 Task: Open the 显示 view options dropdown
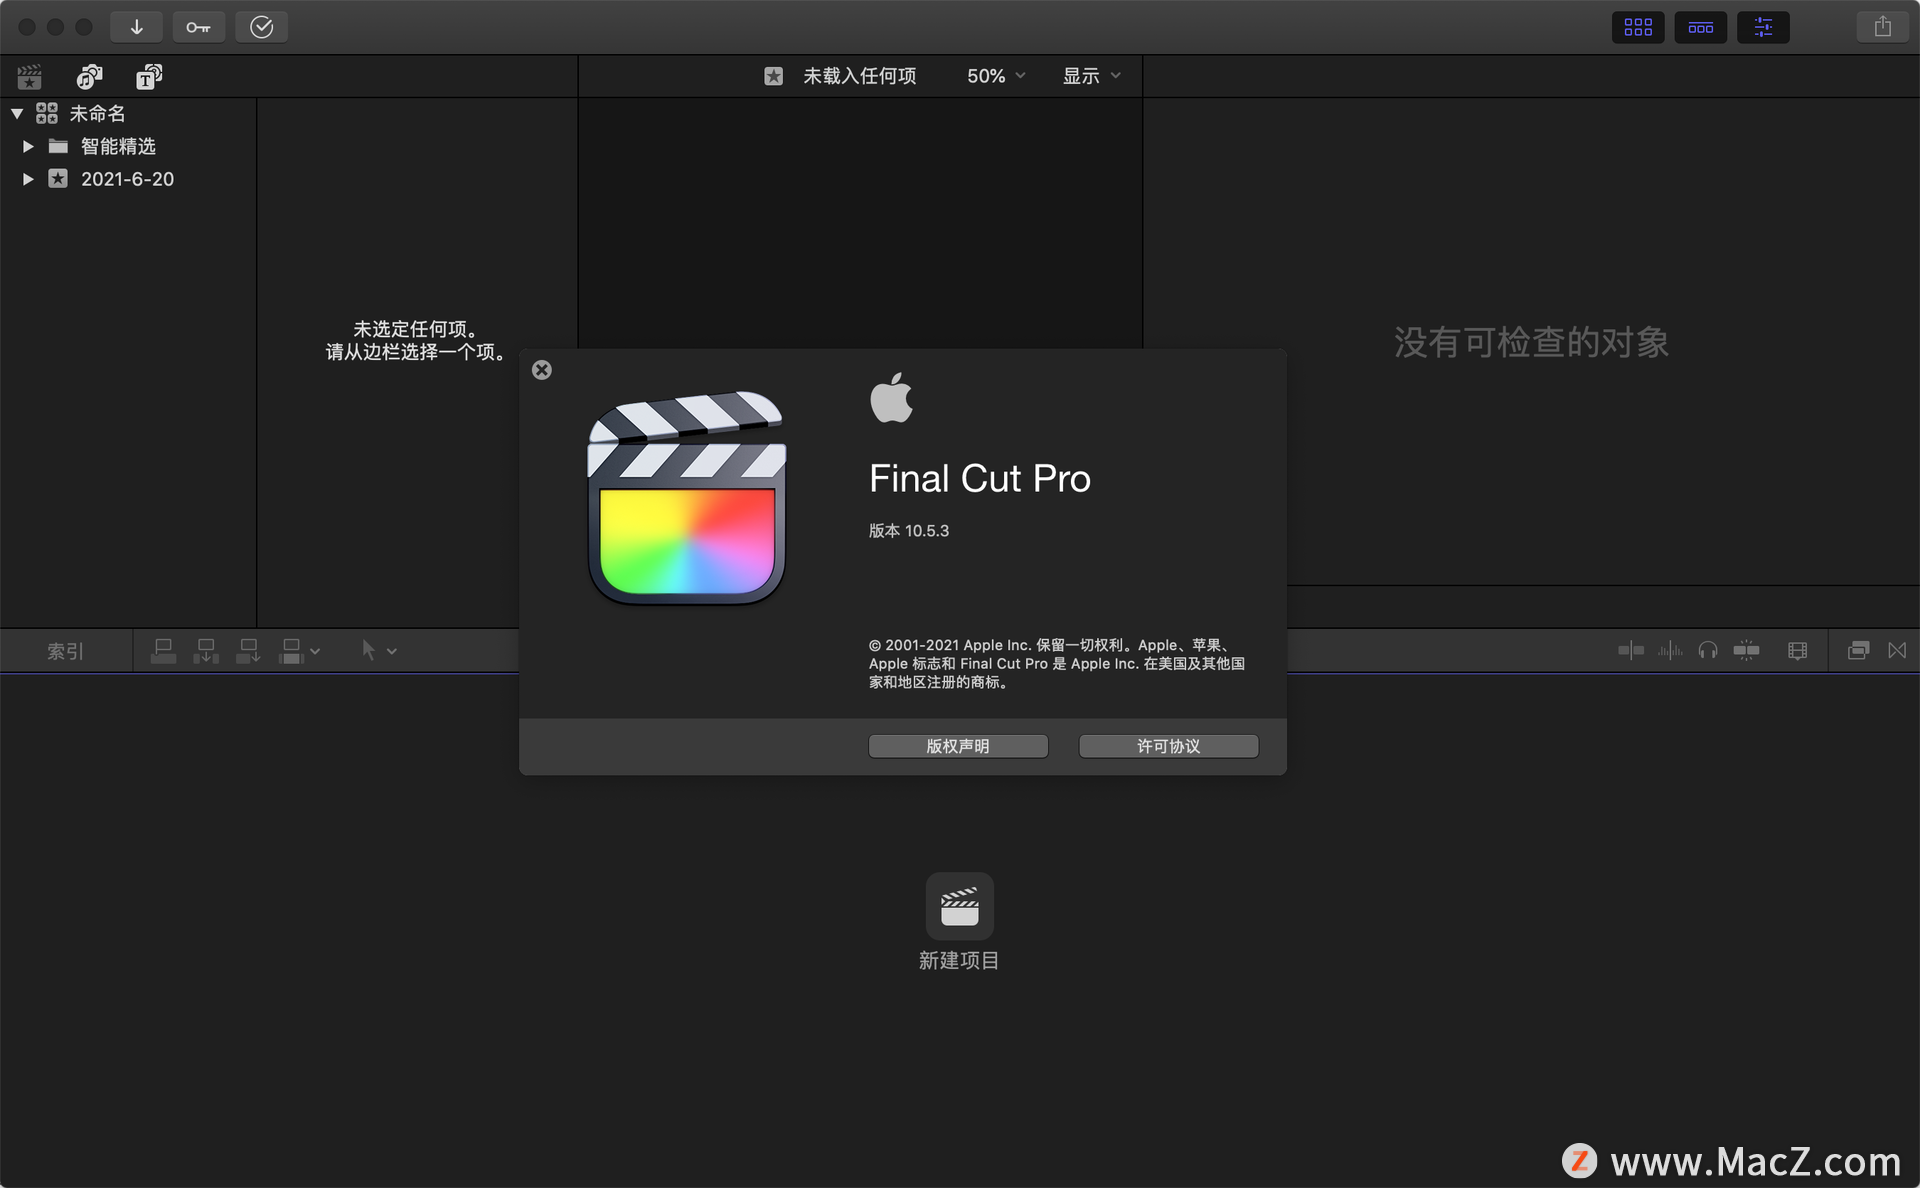1091,76
